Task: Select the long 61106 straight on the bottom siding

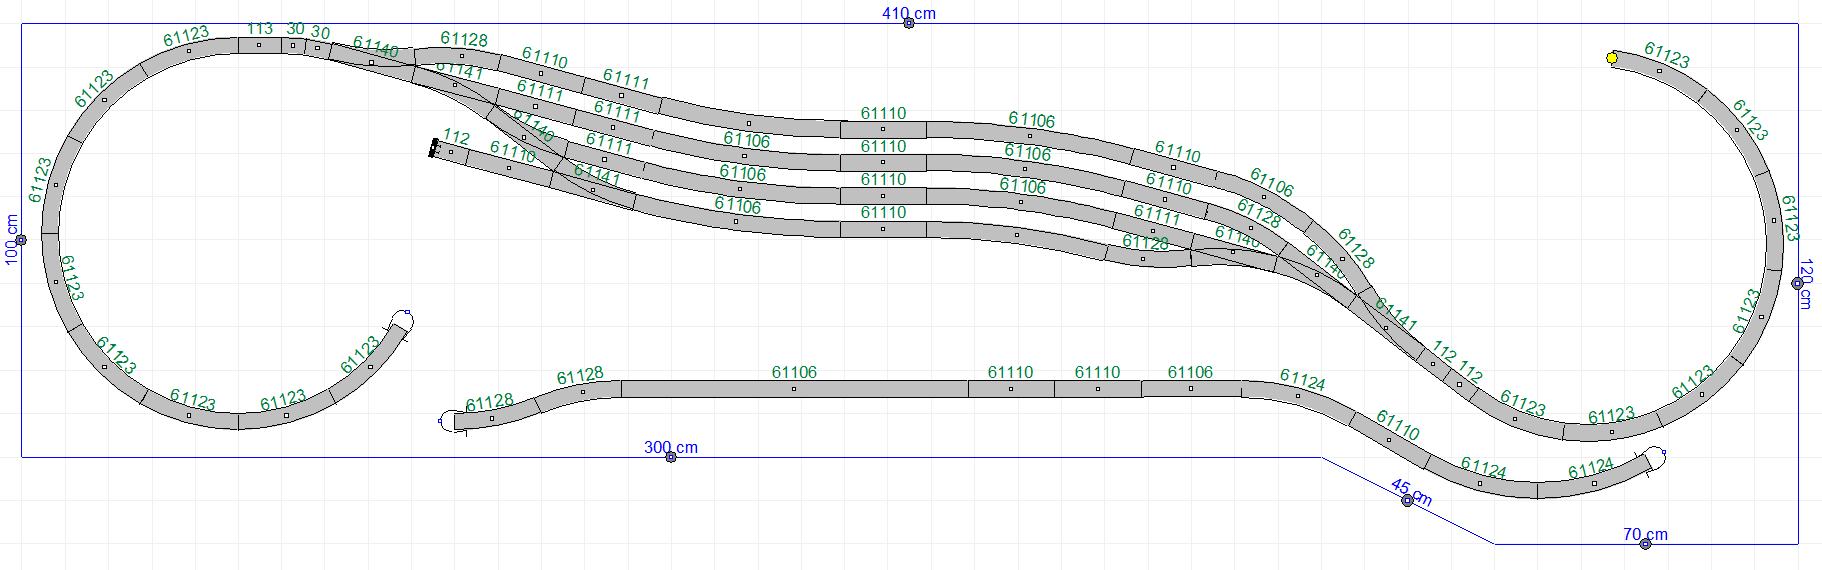Action: [x=794, y=389]
